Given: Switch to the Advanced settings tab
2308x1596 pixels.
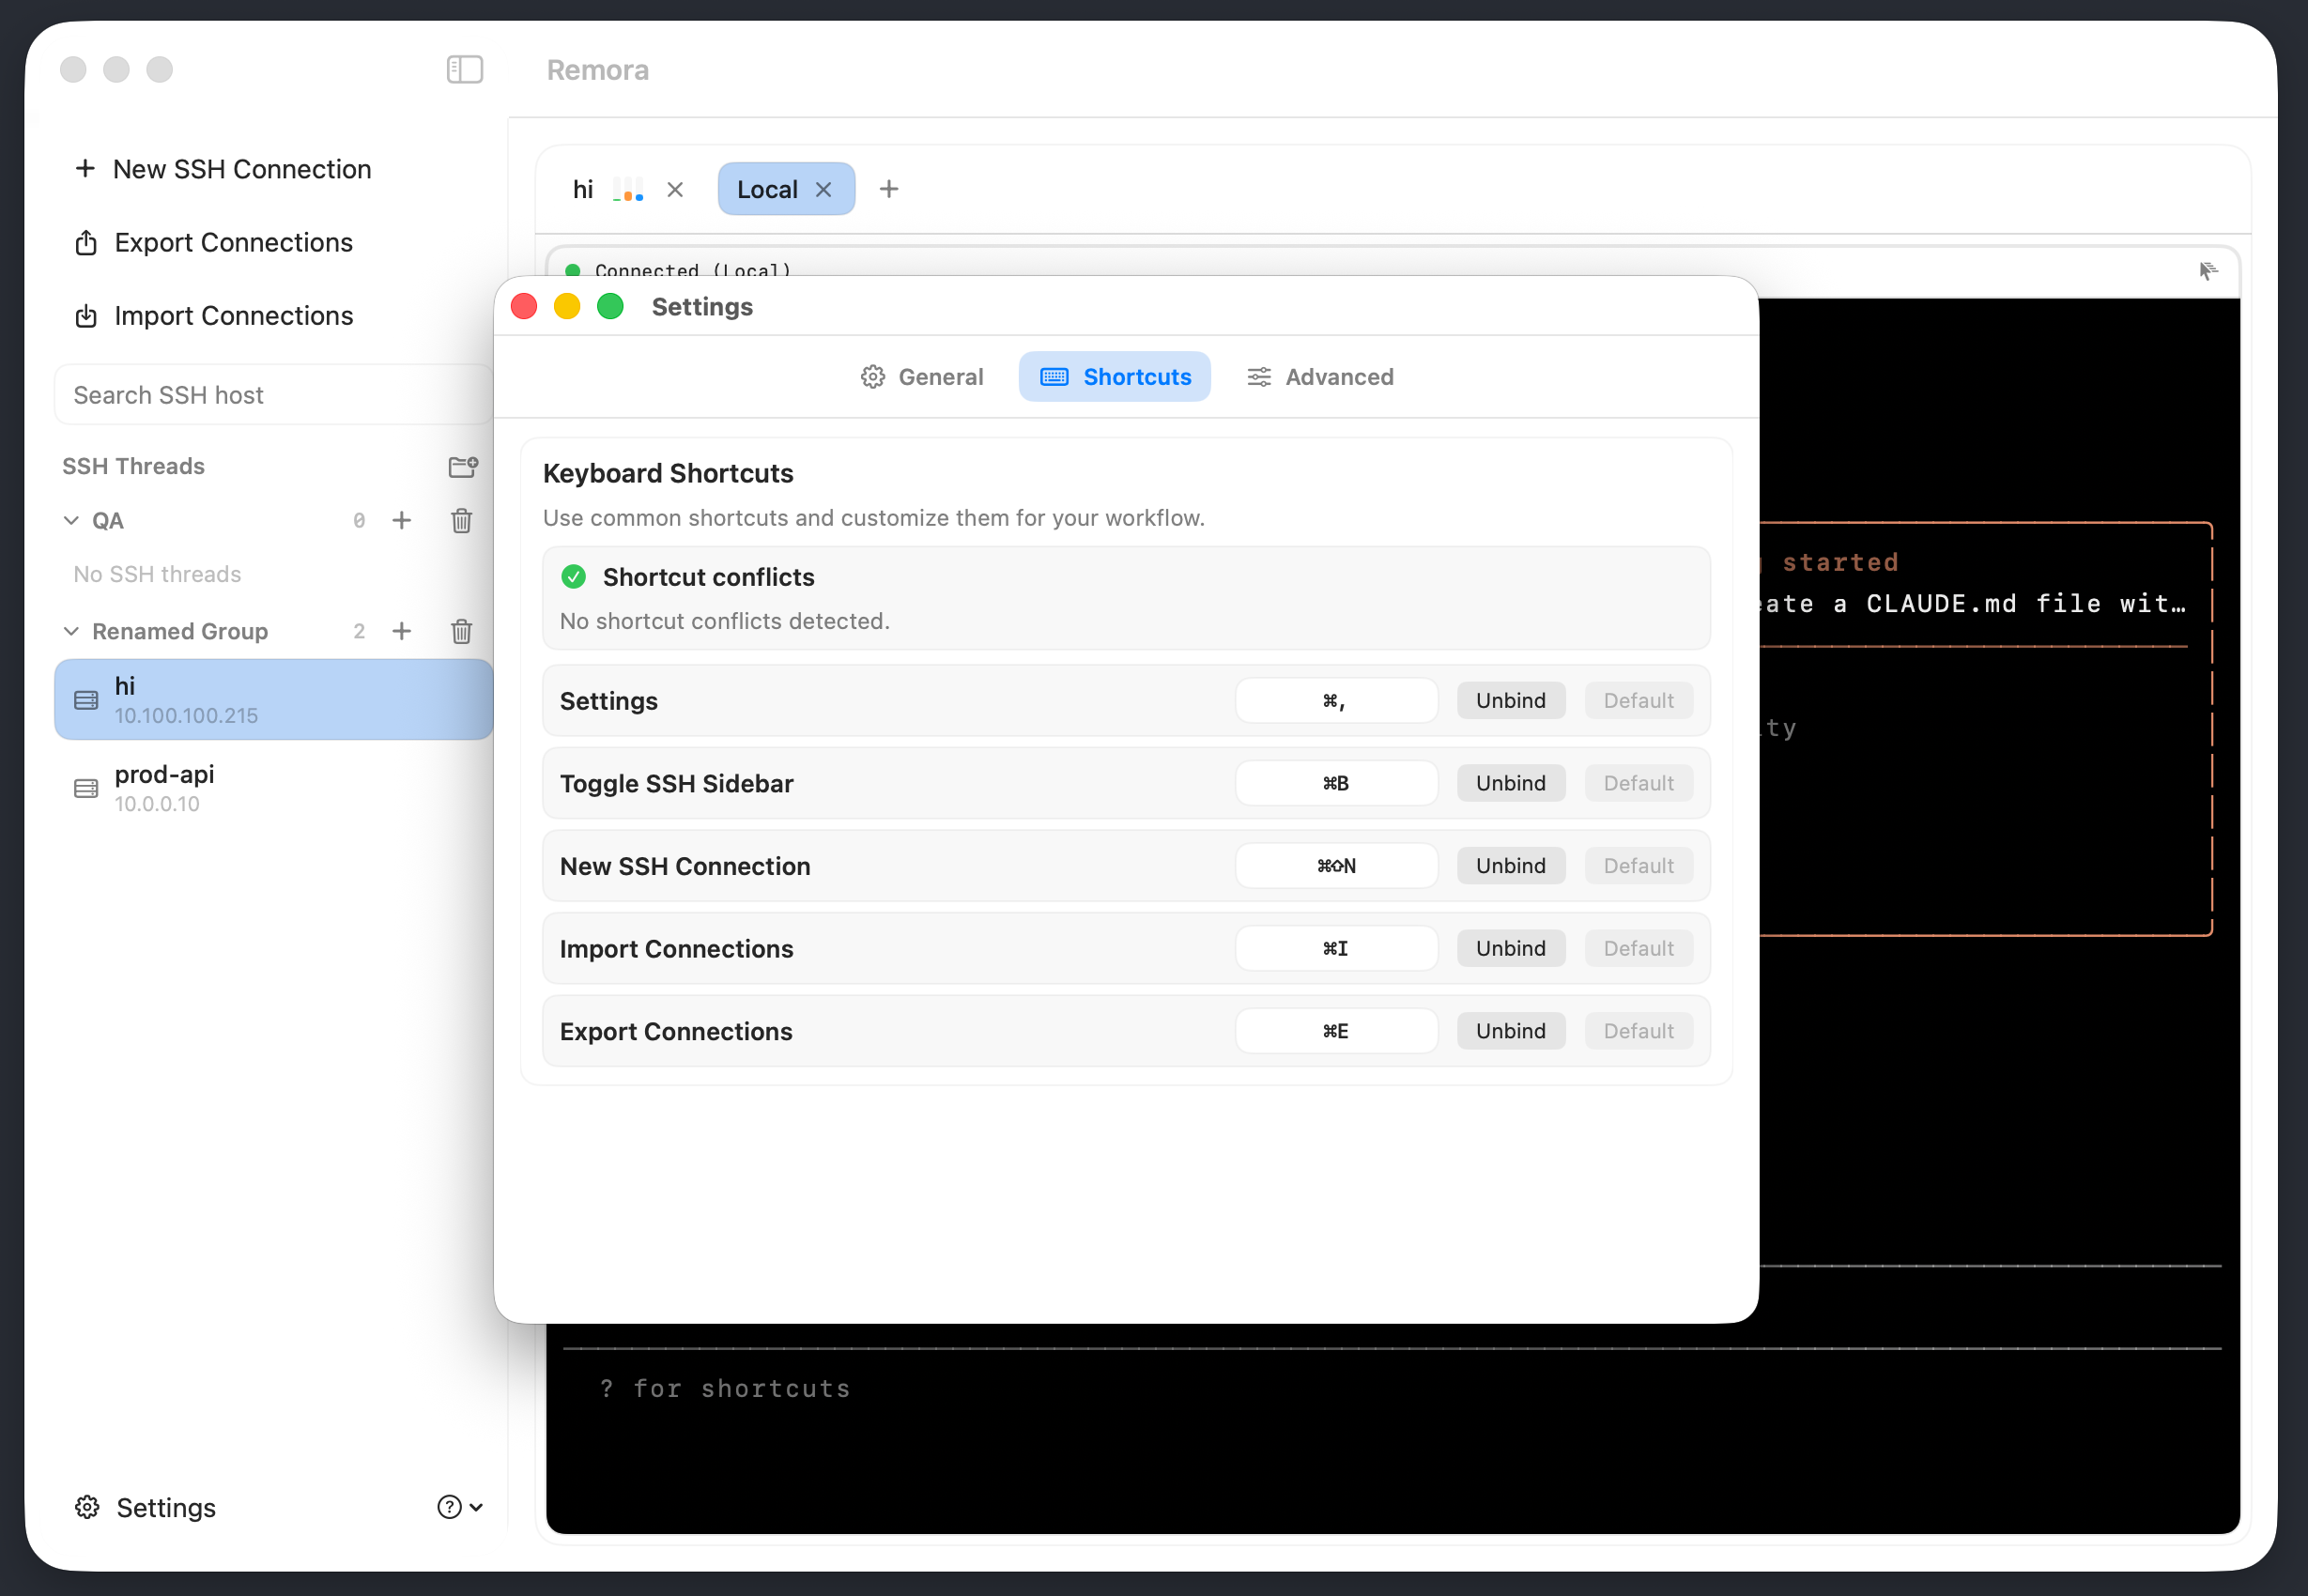Looking at the screenshot, I should 1320,377.
